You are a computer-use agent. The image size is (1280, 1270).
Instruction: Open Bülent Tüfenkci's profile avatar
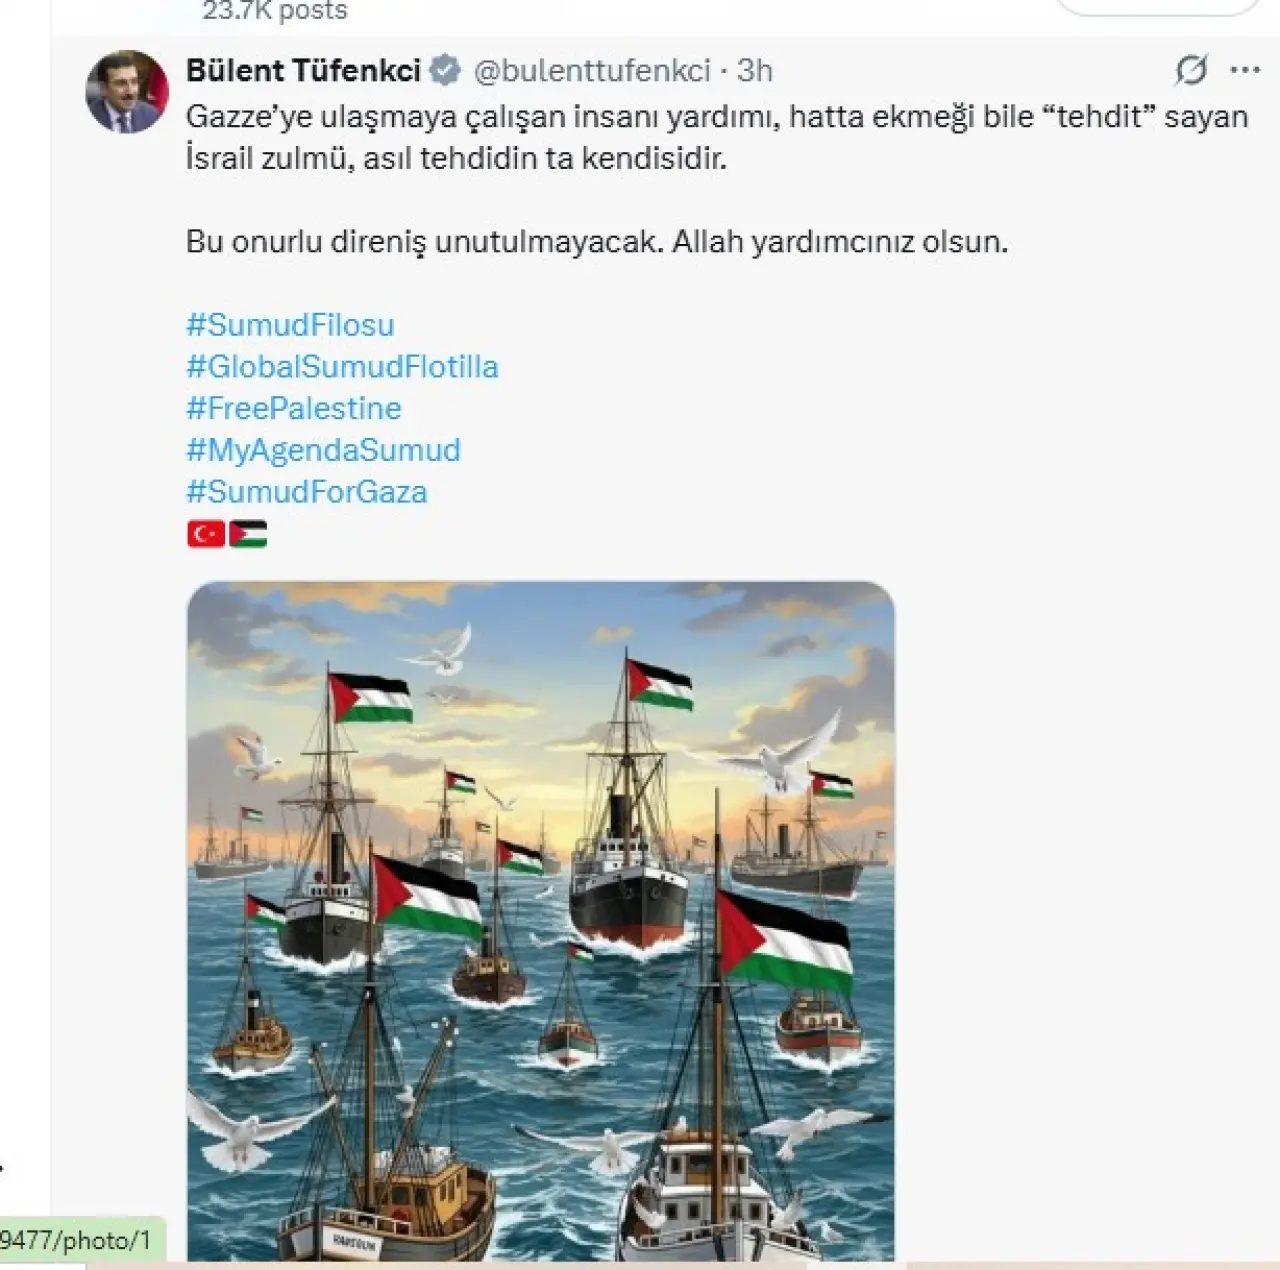127,92
